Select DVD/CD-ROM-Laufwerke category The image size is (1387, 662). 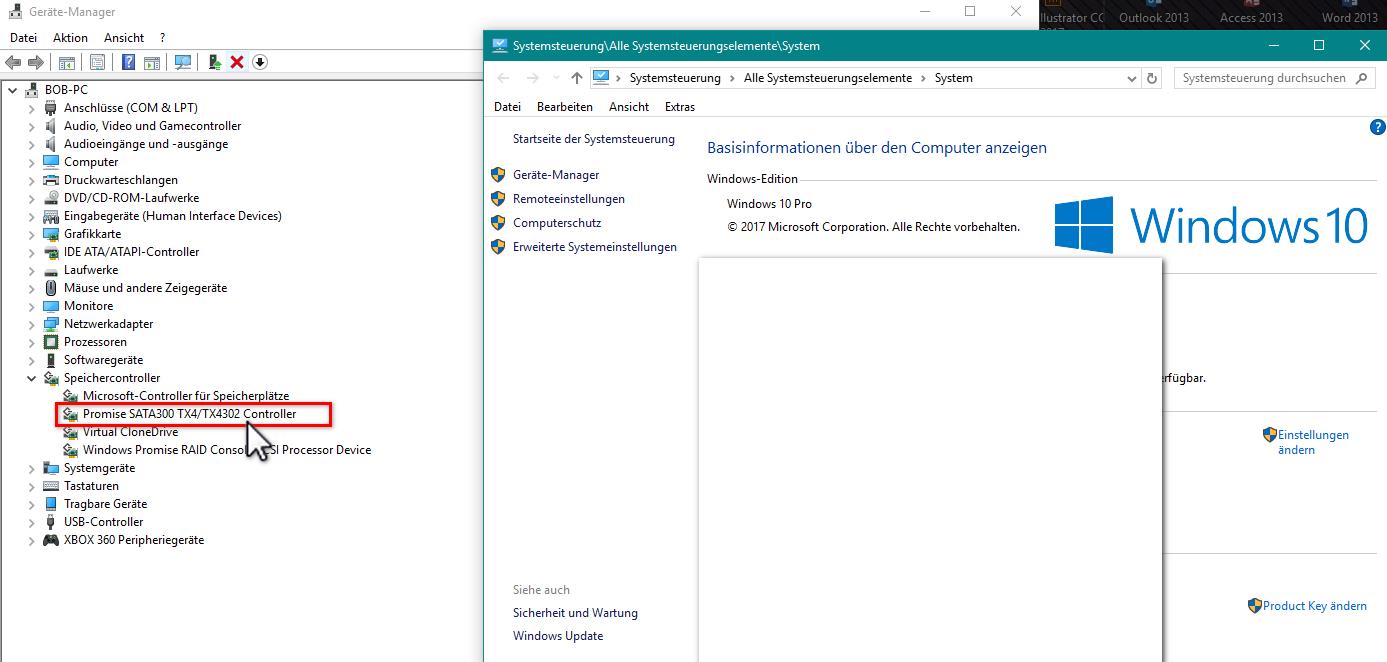pos(131,198)
